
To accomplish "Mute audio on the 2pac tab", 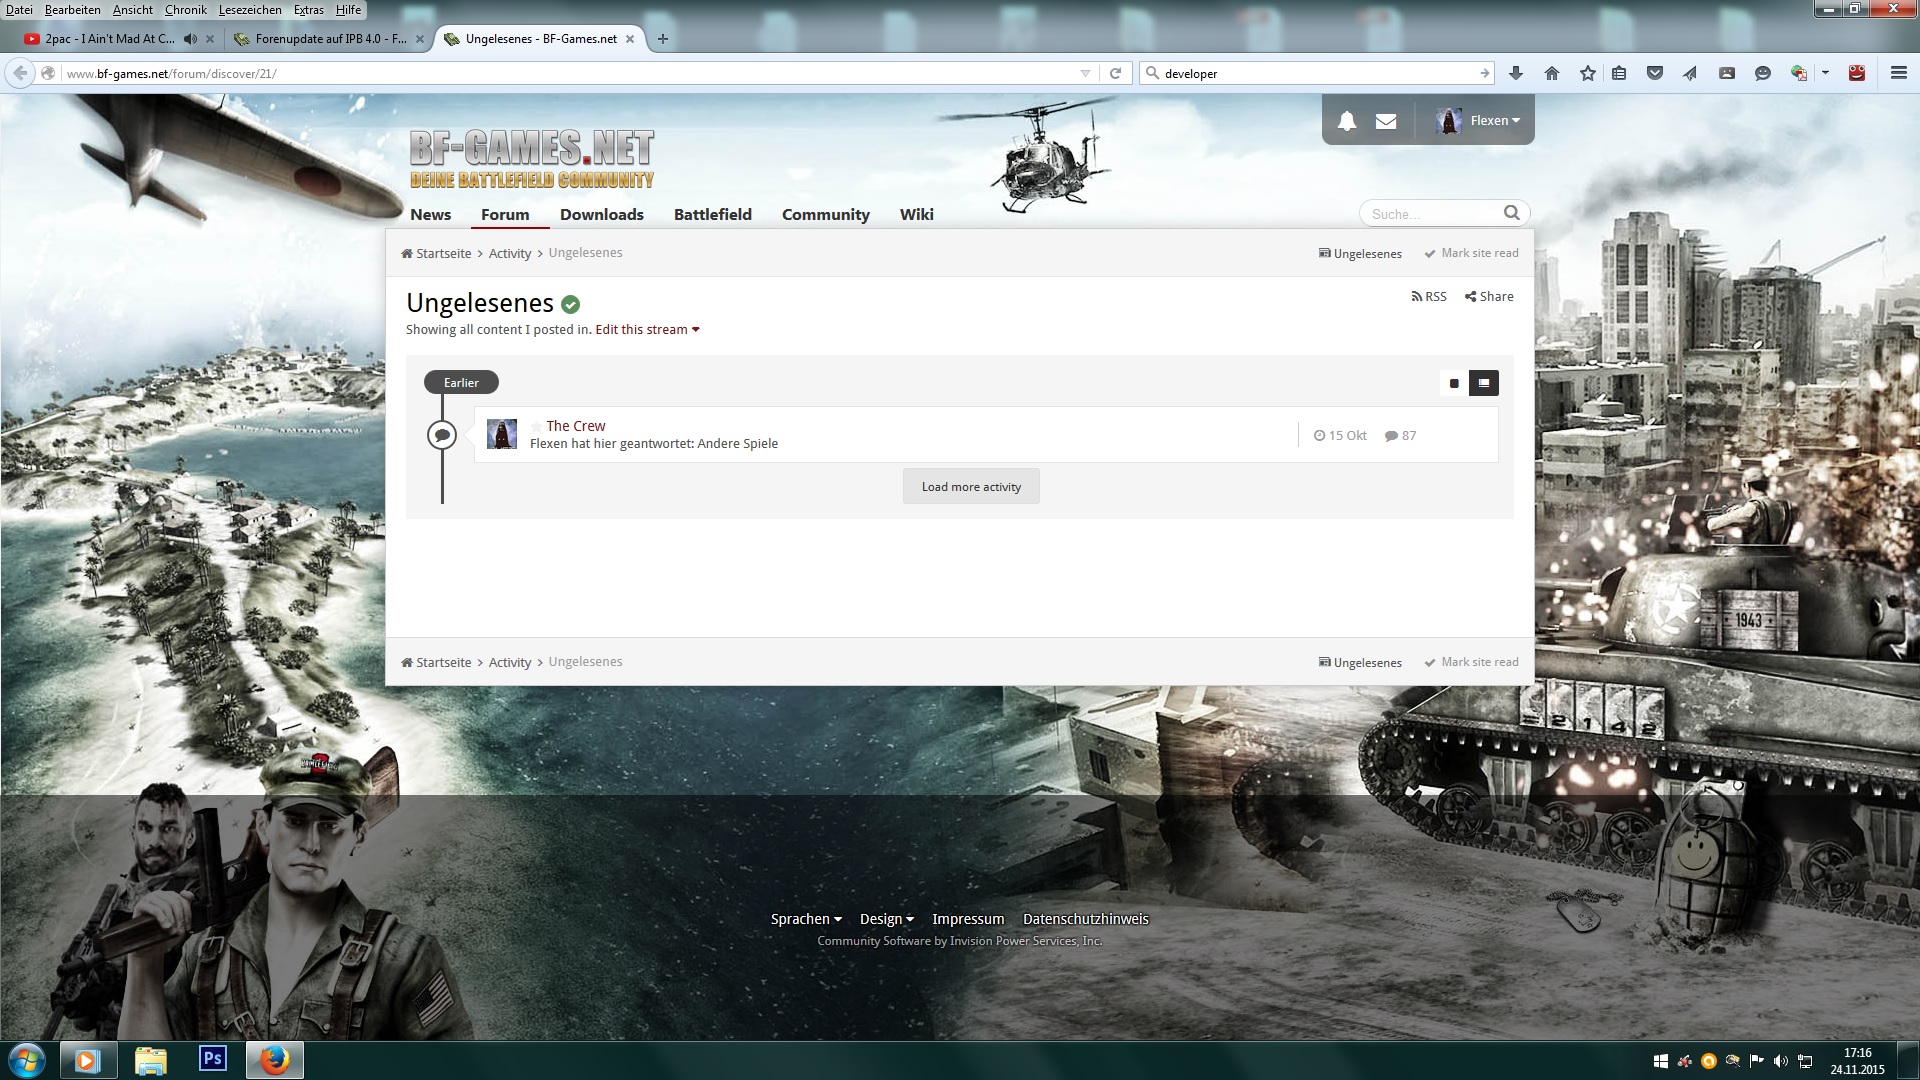I will coord(190,39).
